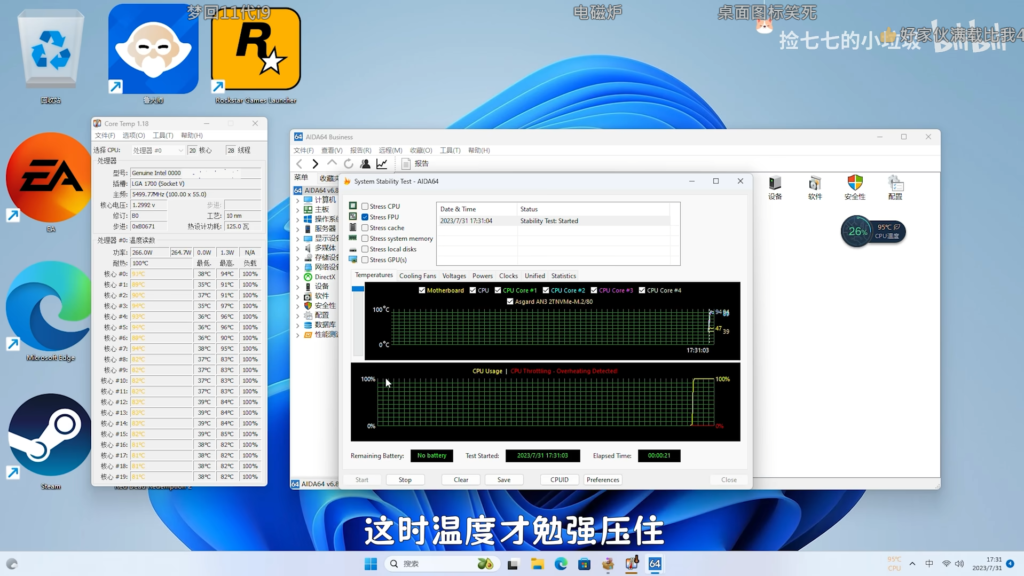Screen dimensions: 1024x576
Task: Open the Preferences button
Action: click(603, 480)
